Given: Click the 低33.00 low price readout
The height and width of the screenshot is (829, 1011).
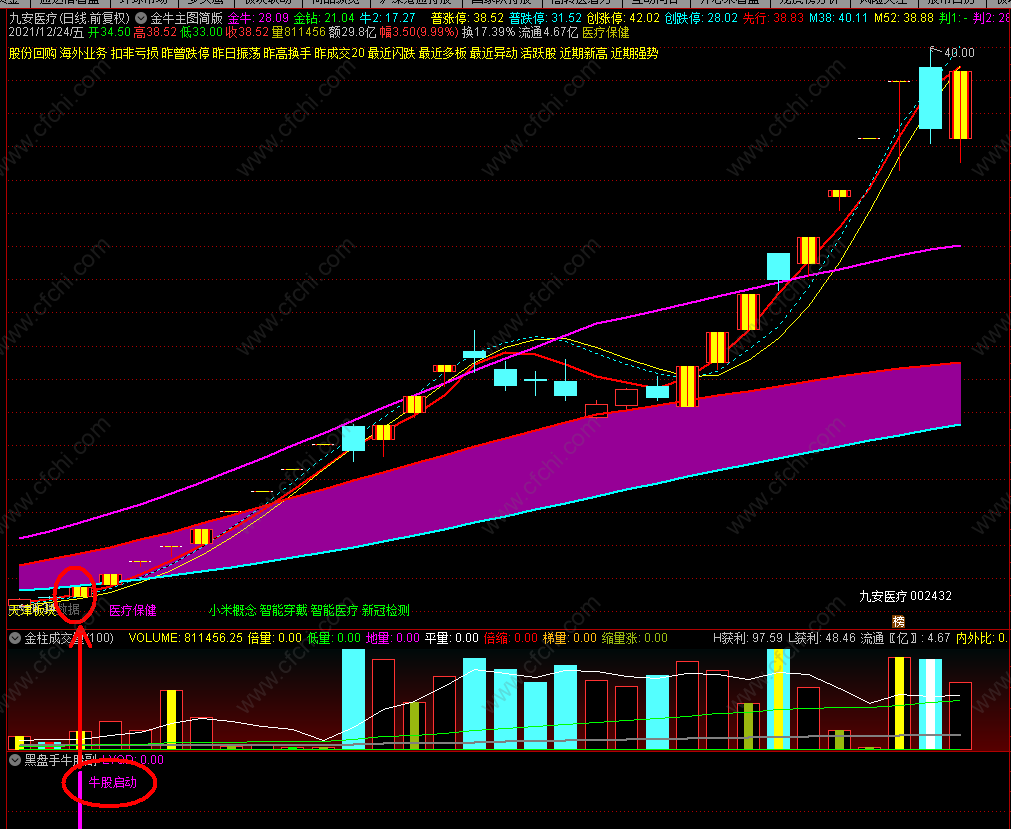Looking at the screenshot, I should [201, 32].
